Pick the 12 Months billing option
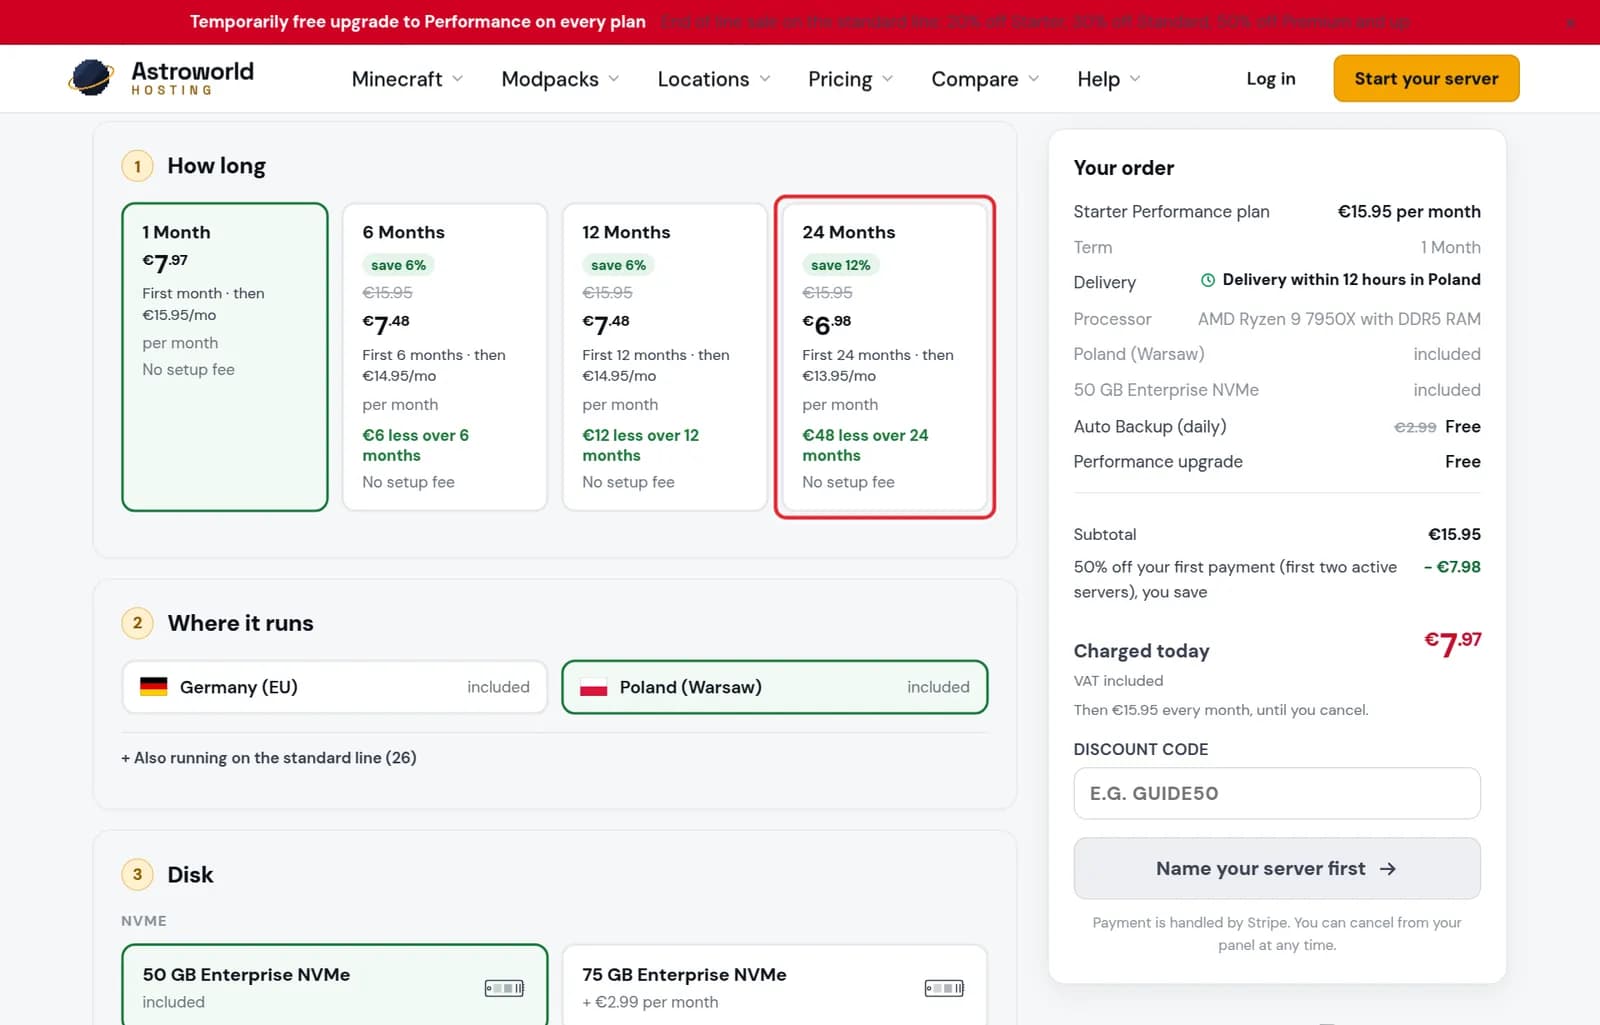Screen dimensions: 1600x1025 pyautogui.click(x=665, y=357)
